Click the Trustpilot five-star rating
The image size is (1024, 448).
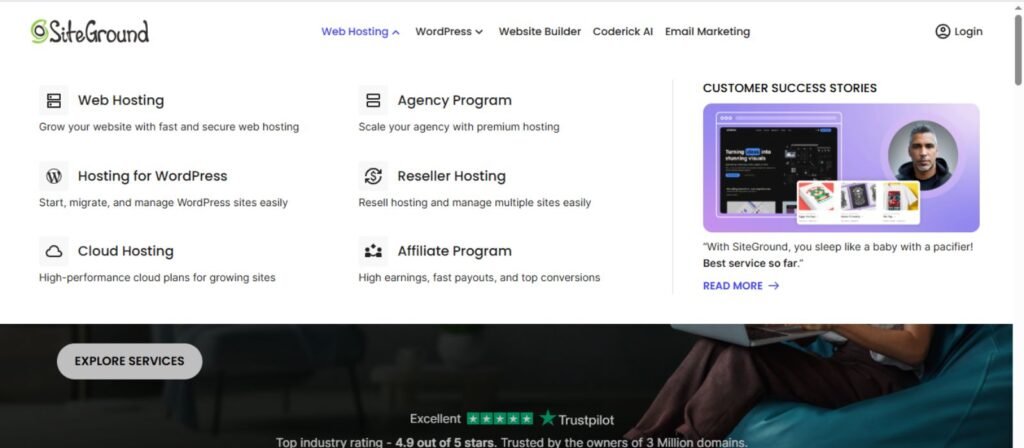[500, 419]
